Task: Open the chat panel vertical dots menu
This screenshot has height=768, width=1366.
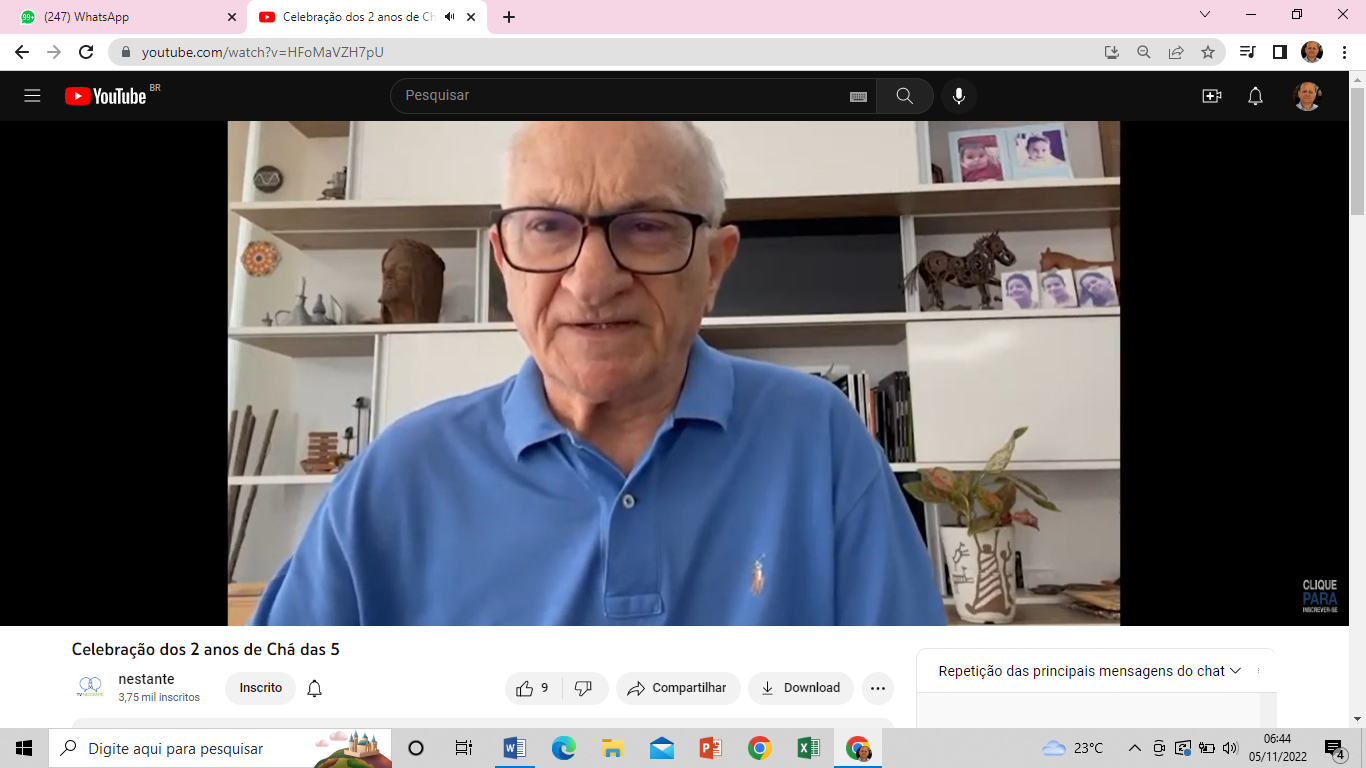Action: 1259,671
